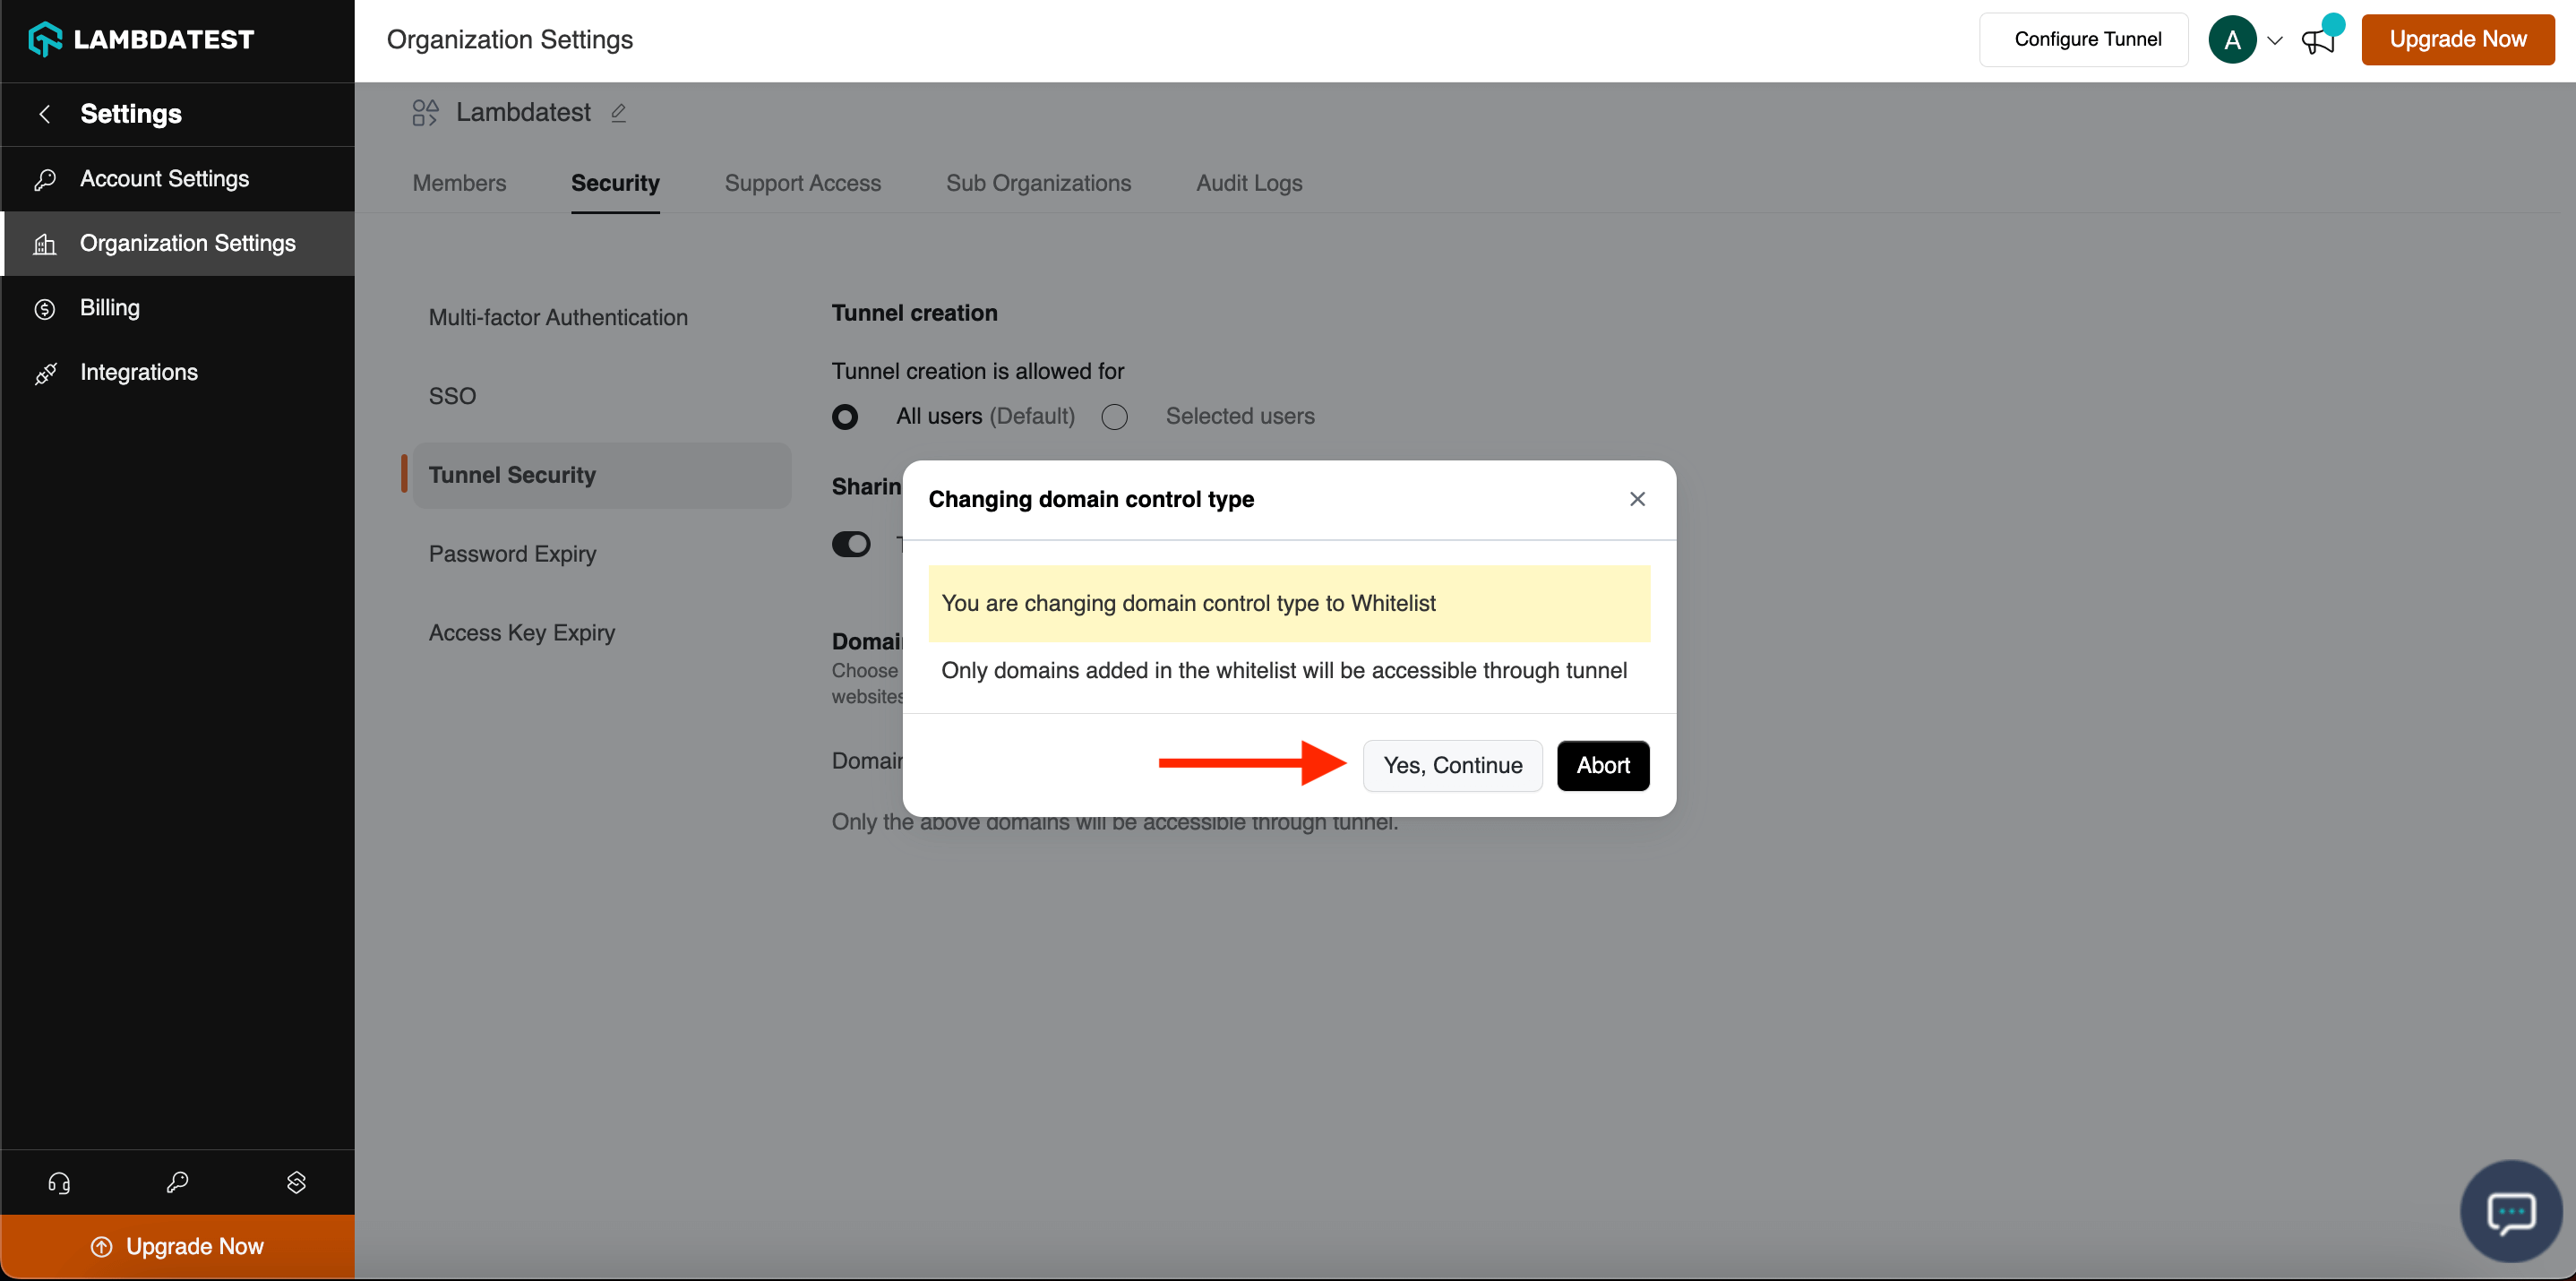This screenshot has width=2576, height=1281.
Task: Go back using the Settings arrow
Action: click(x=45, y=114)
